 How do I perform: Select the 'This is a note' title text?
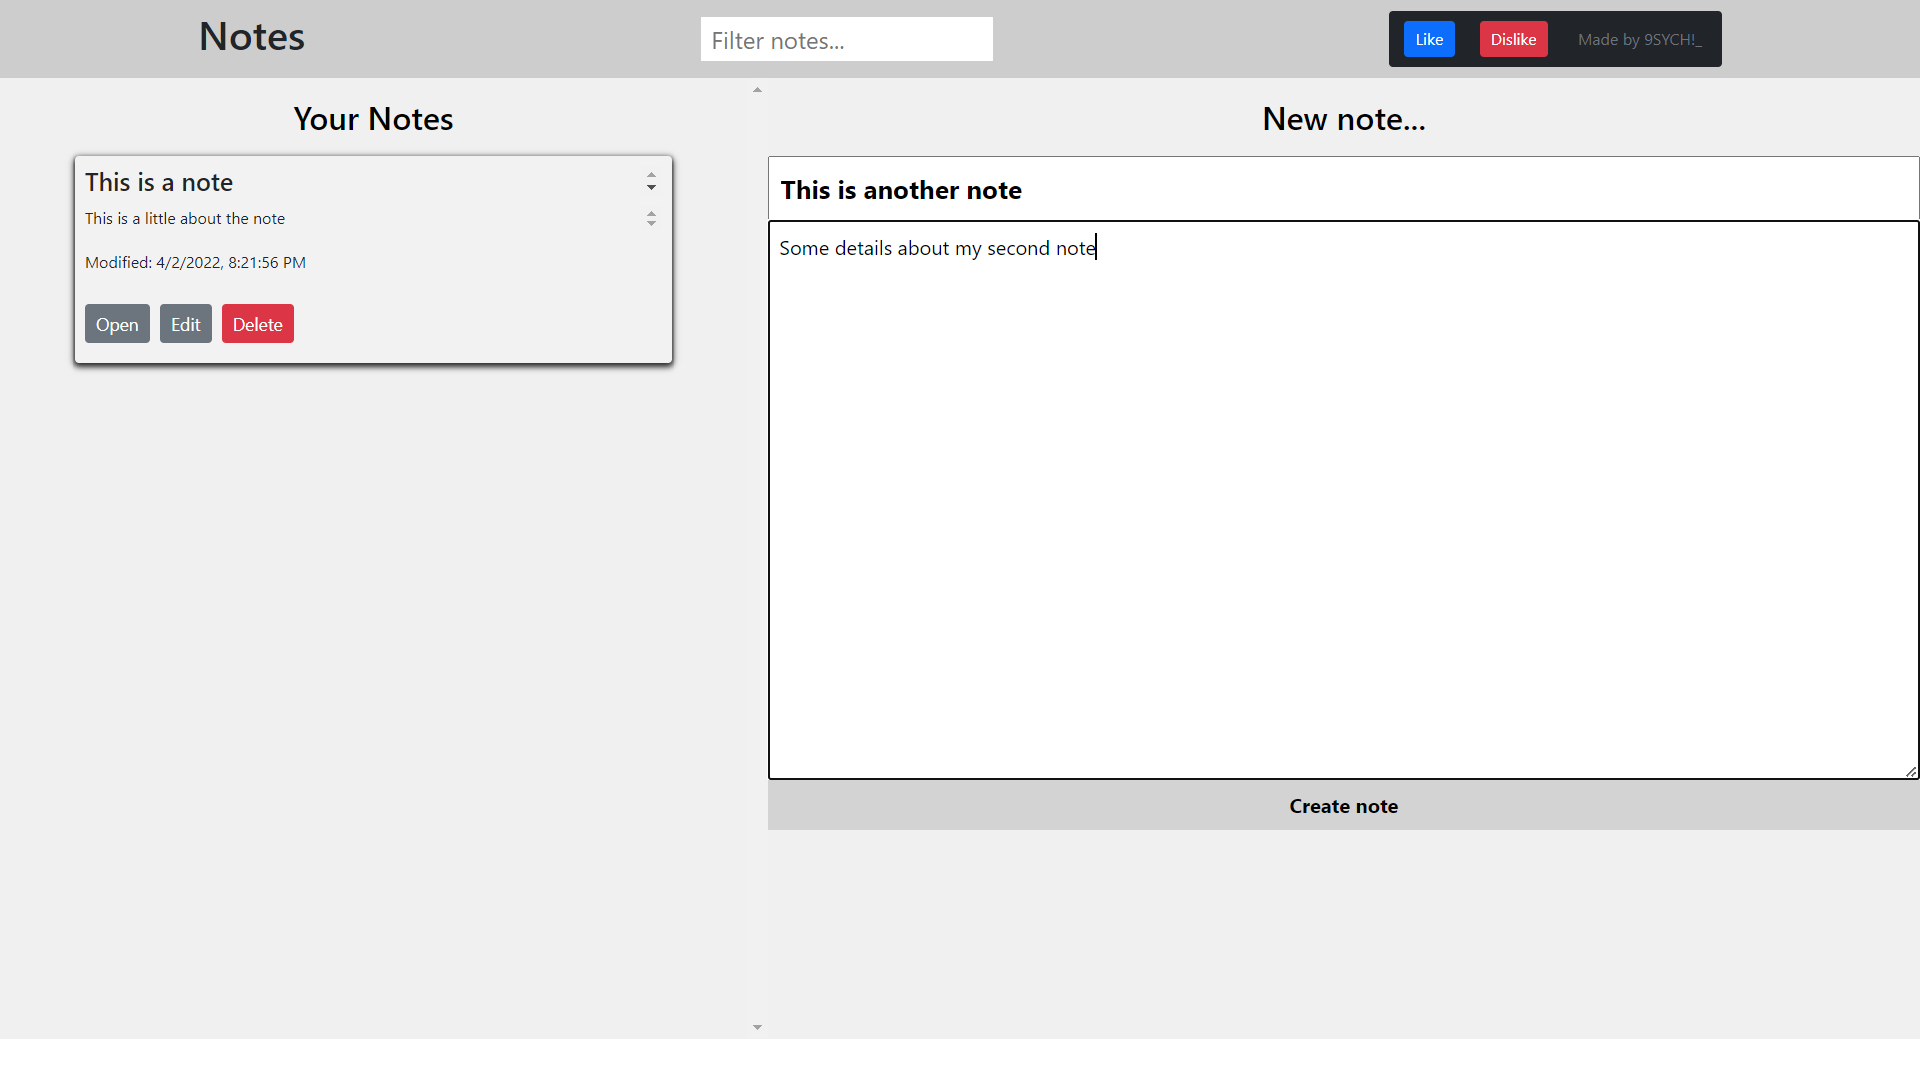pyautogui.click(x=159, y=182)
